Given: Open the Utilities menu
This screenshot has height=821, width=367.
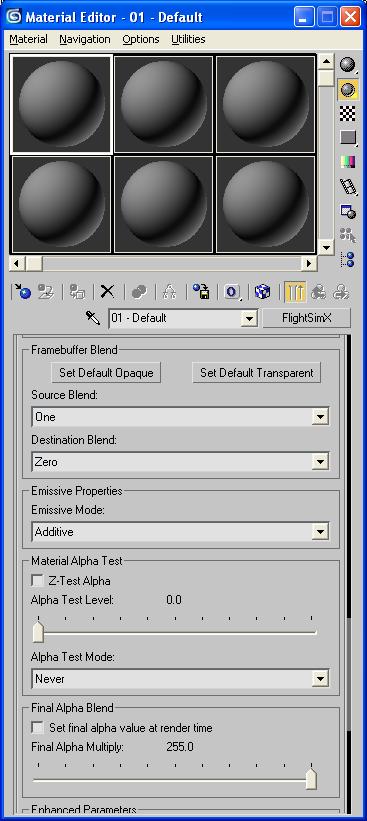Looking at the screenshot, I should pyautogui.click(x=188, y=39).
